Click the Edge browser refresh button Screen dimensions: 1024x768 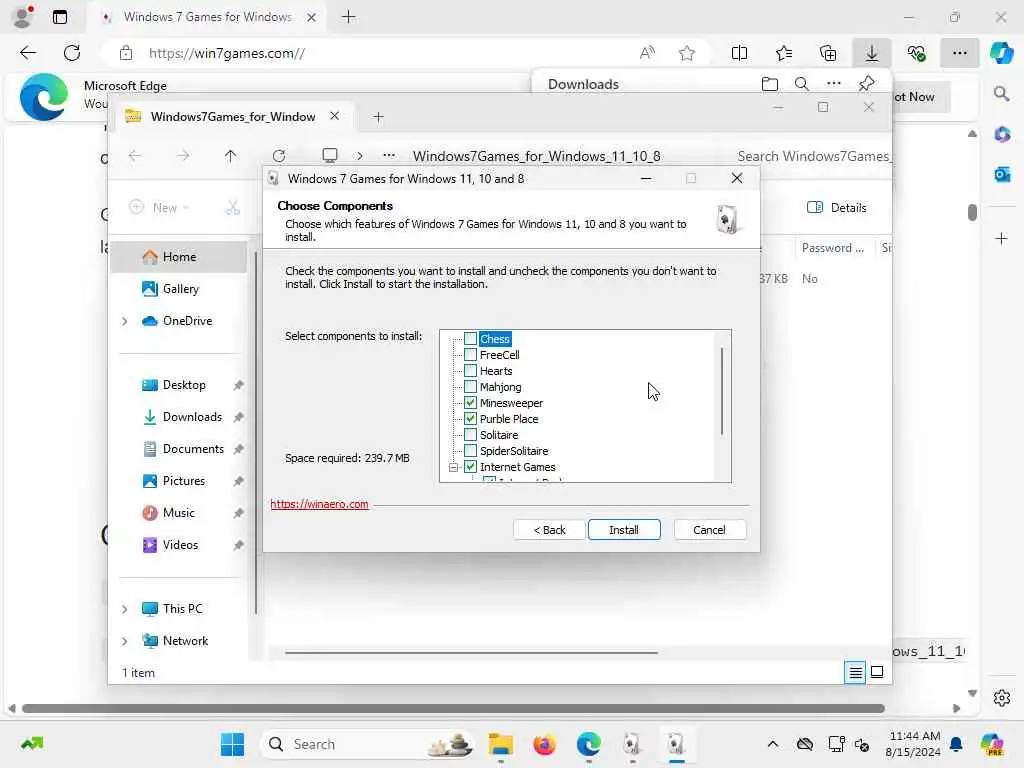(72, 53)
